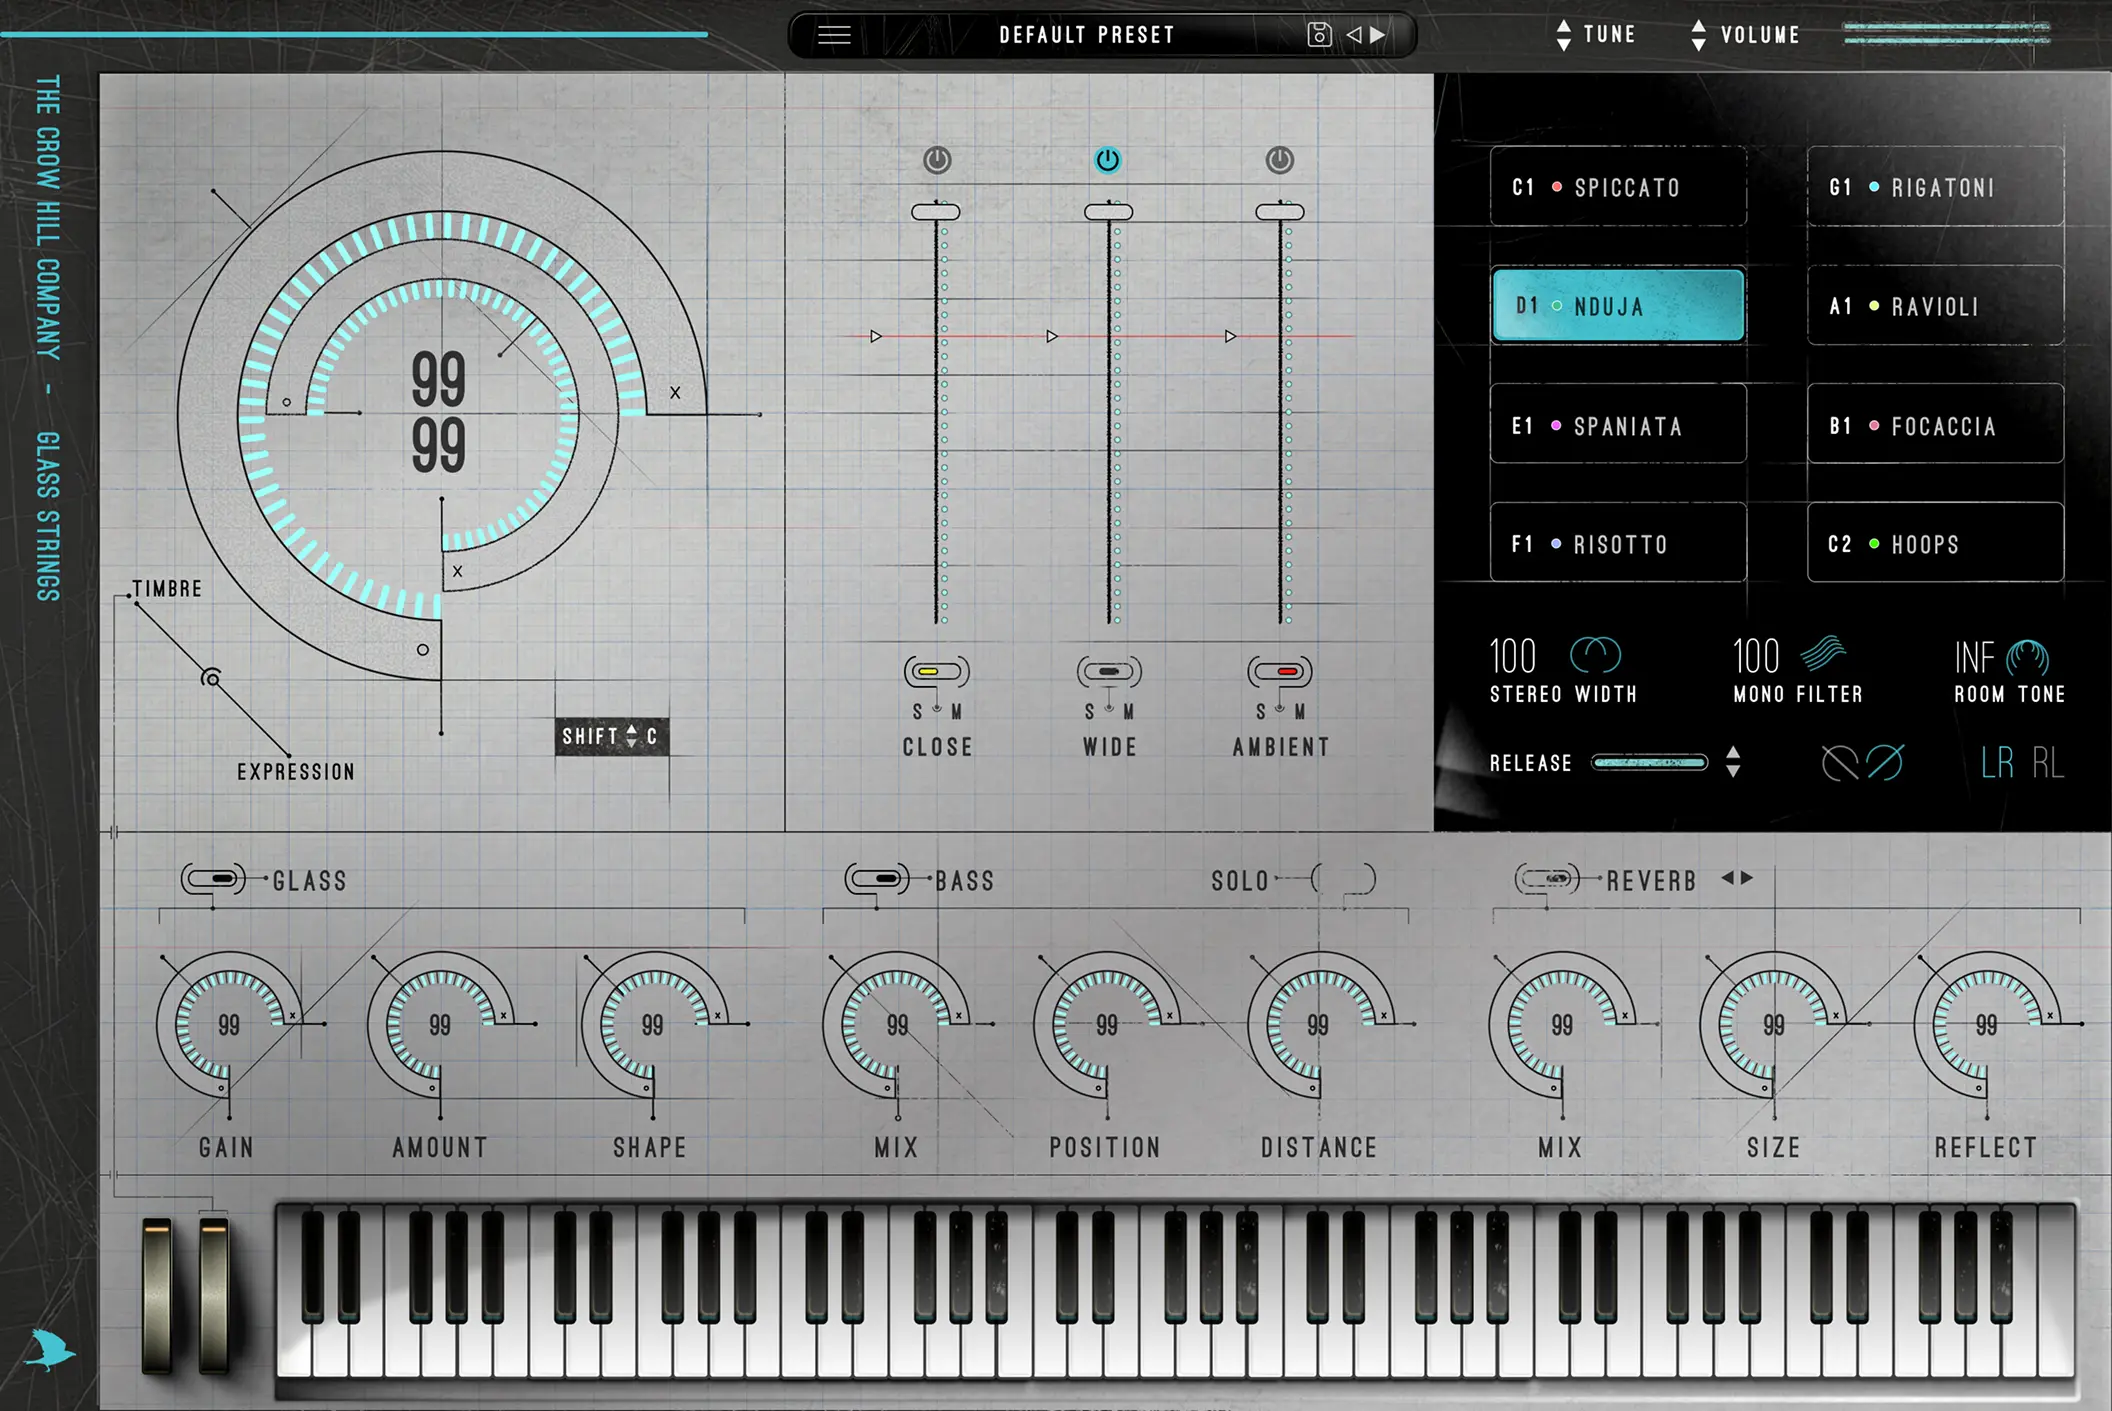Toggle power on the Close mic channel
The image size is (2112, 1411).
[x=937, y=160]
